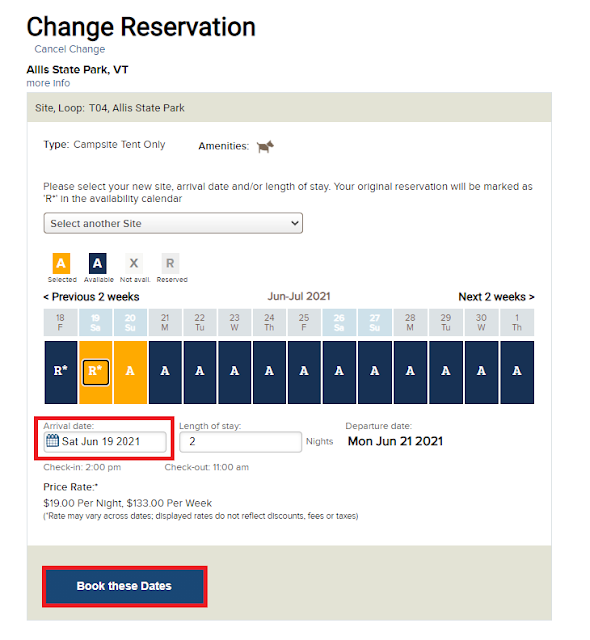Click the Length of stay nights field

click(240, 442)
